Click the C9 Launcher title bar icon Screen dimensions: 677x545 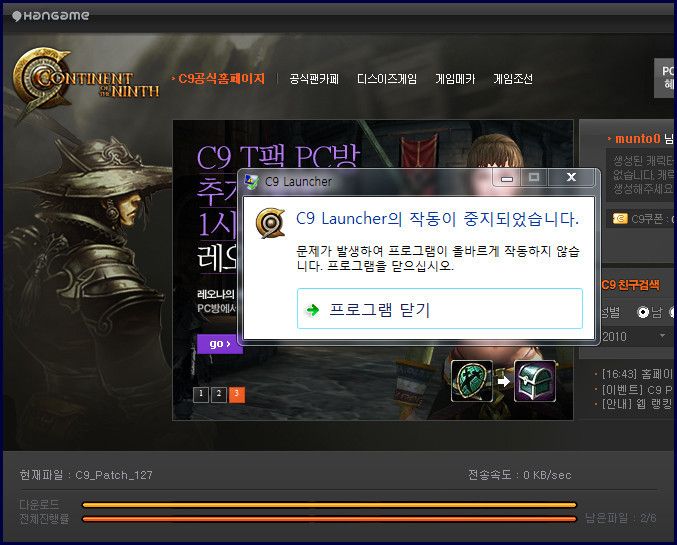(251, 181)
